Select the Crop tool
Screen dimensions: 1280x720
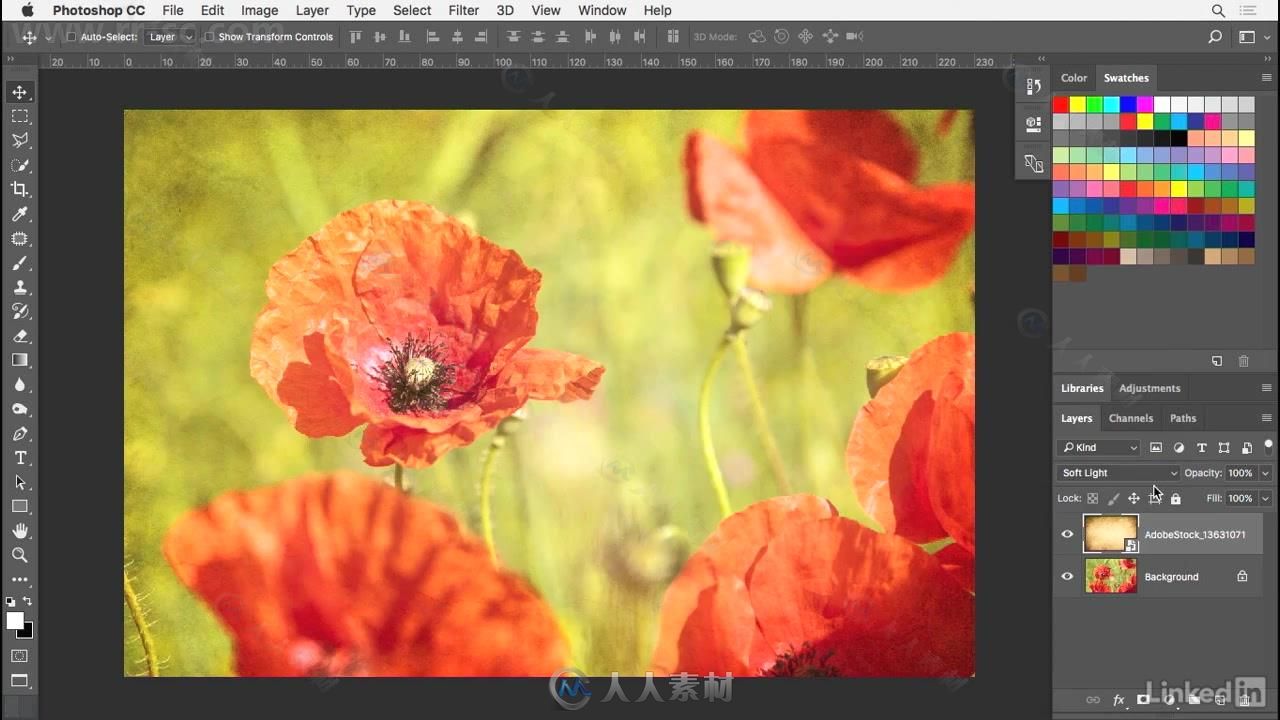point(20,189)
